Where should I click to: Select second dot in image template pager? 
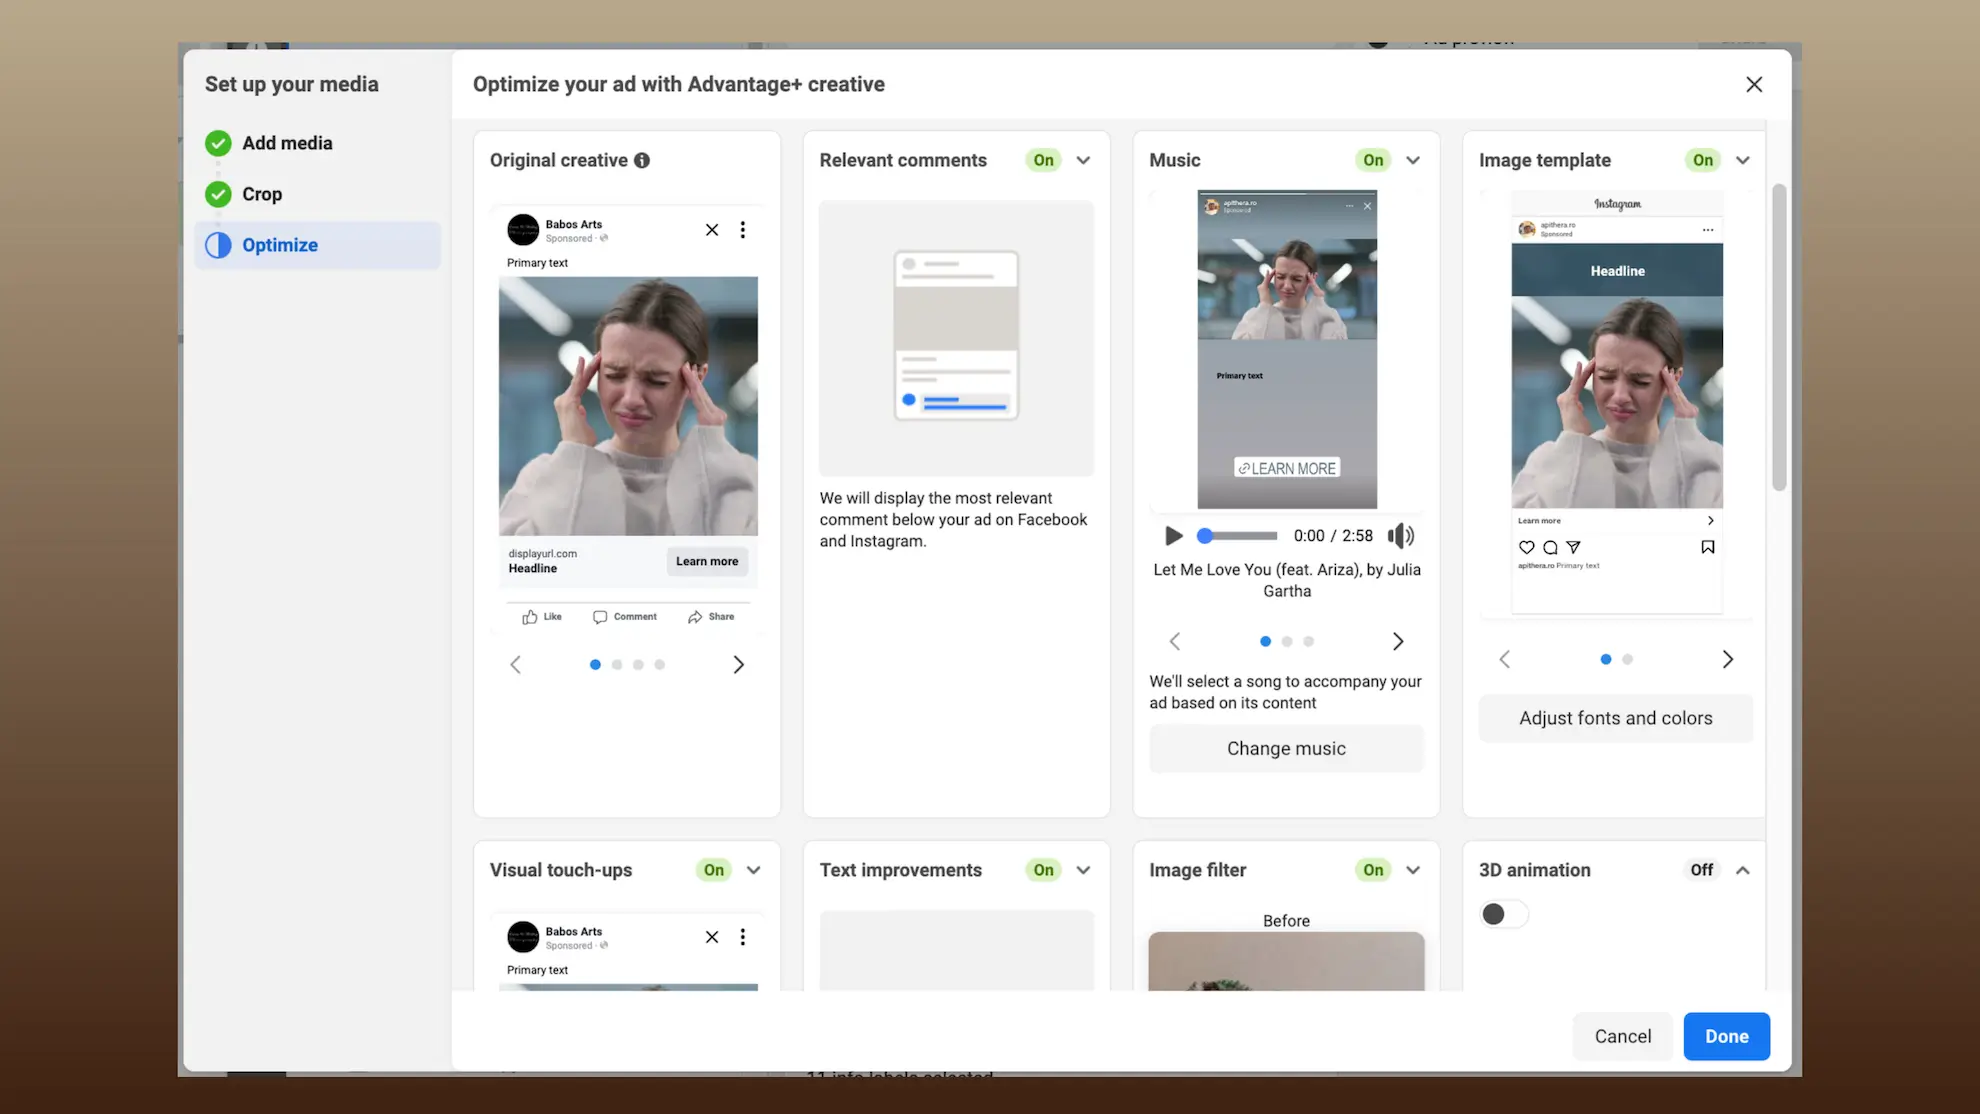click(x=1628, y=660)
